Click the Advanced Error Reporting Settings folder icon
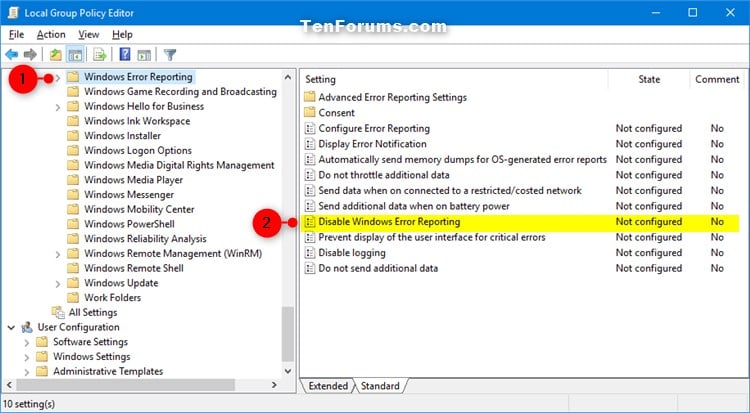The image size is (750, 413). tap(310, 97)
